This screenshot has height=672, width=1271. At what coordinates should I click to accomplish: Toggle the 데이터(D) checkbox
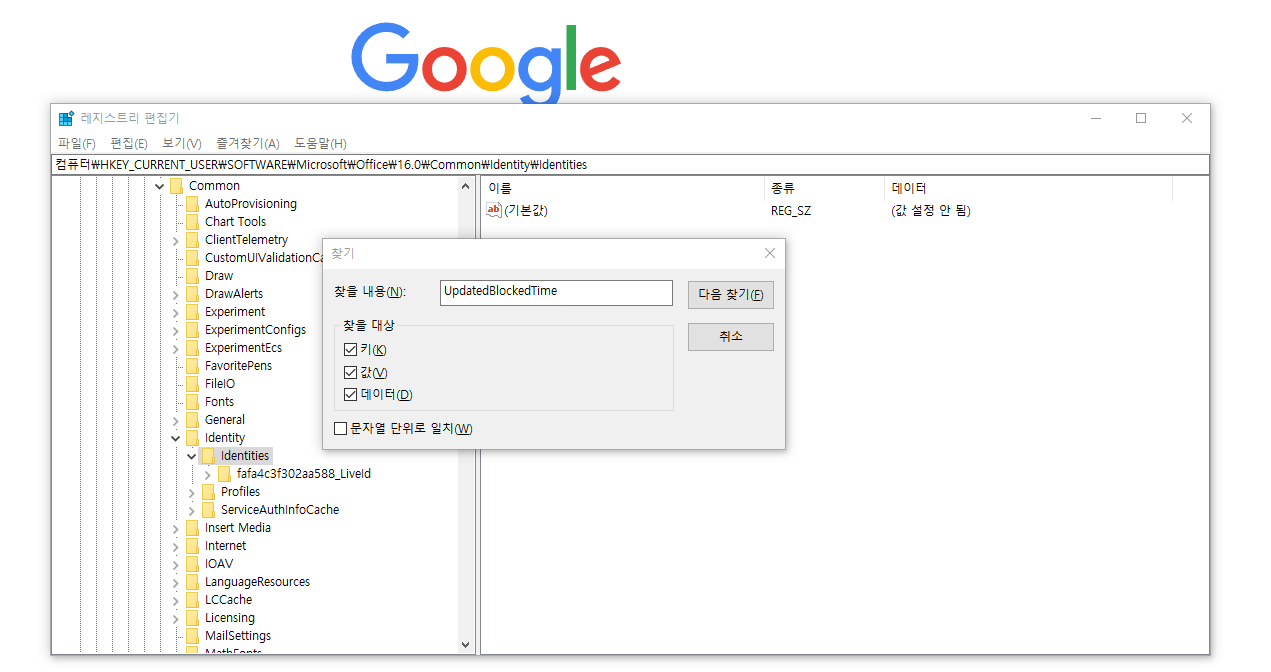coord(350,394)
